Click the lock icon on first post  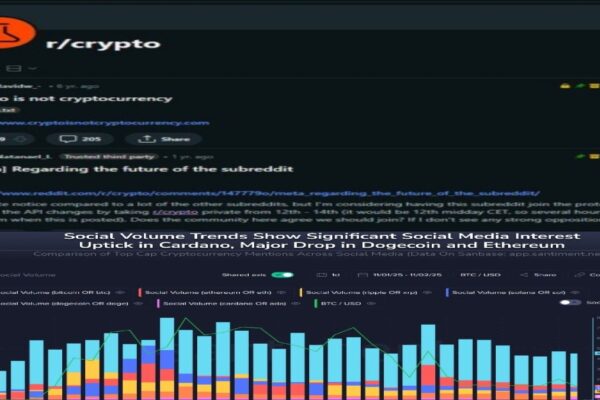pos(565,86)
